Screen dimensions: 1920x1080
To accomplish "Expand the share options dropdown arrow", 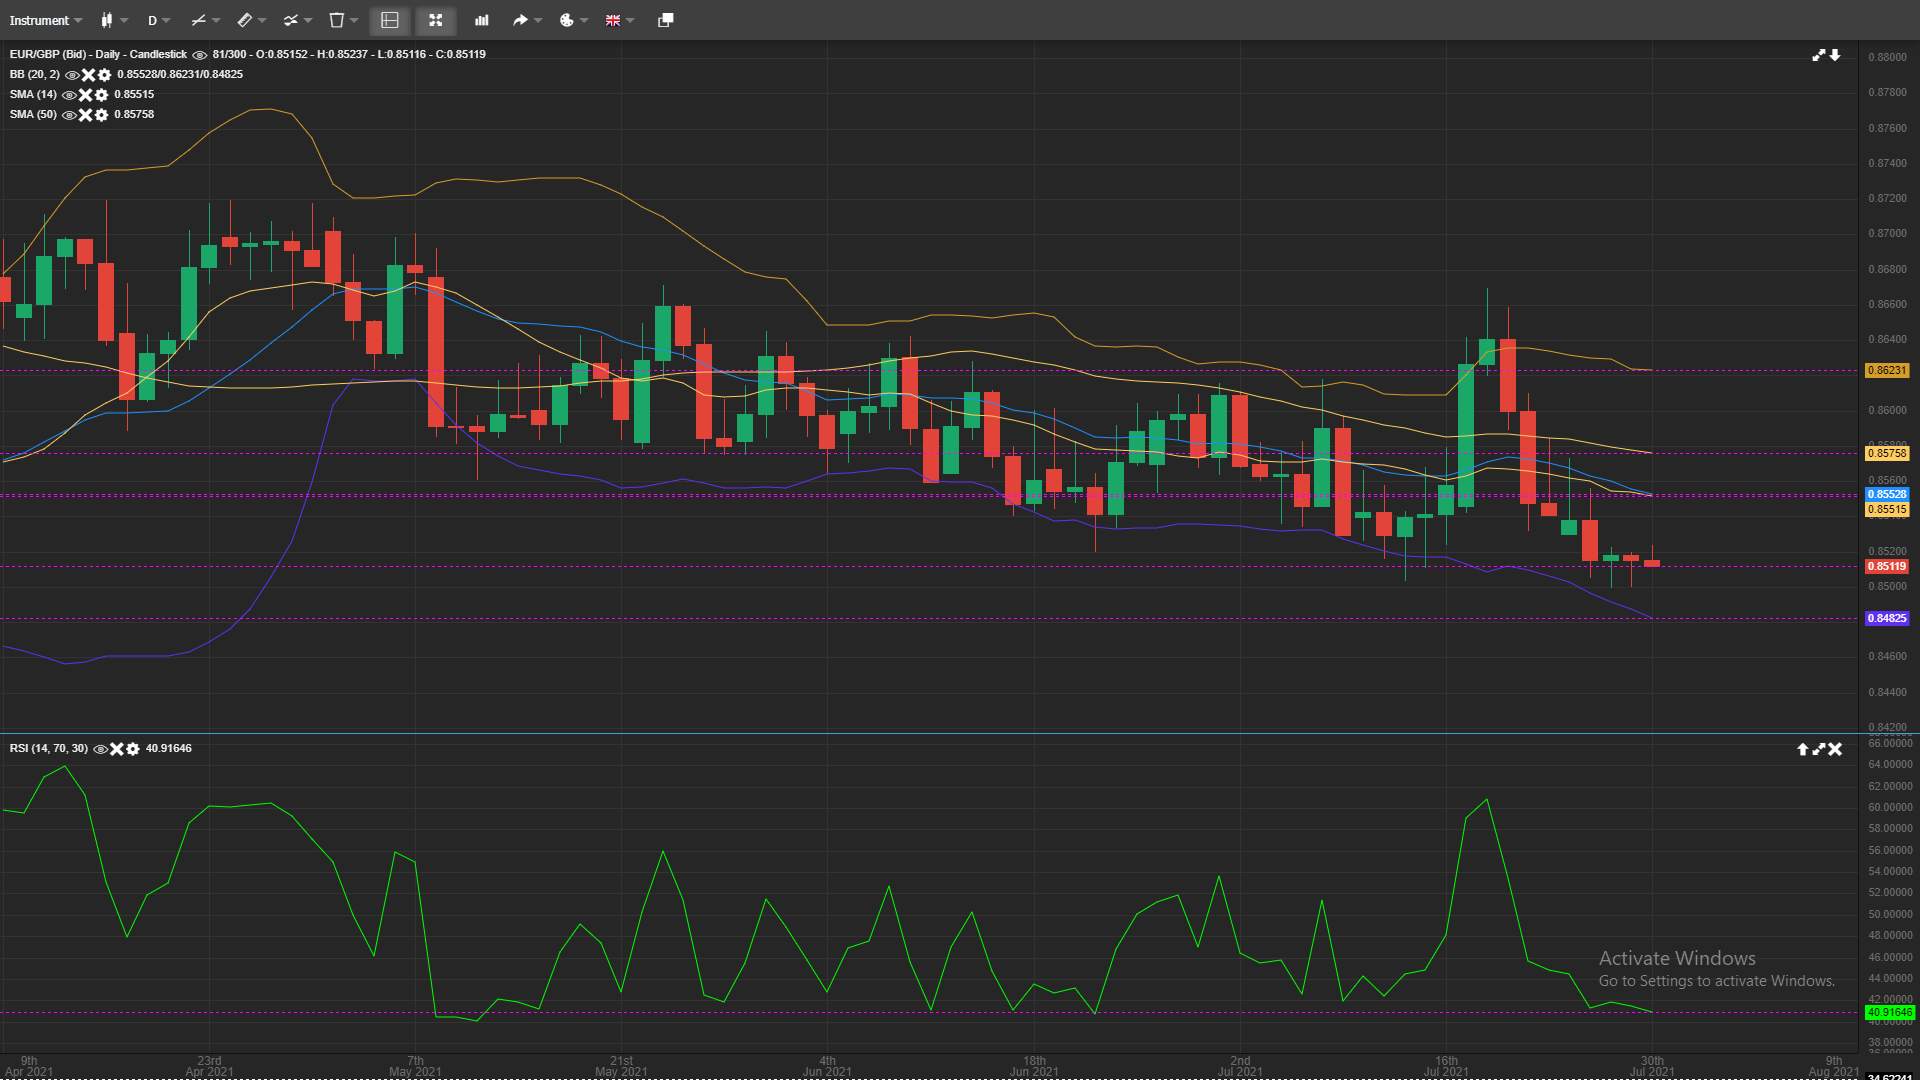I will click(538, 20).
